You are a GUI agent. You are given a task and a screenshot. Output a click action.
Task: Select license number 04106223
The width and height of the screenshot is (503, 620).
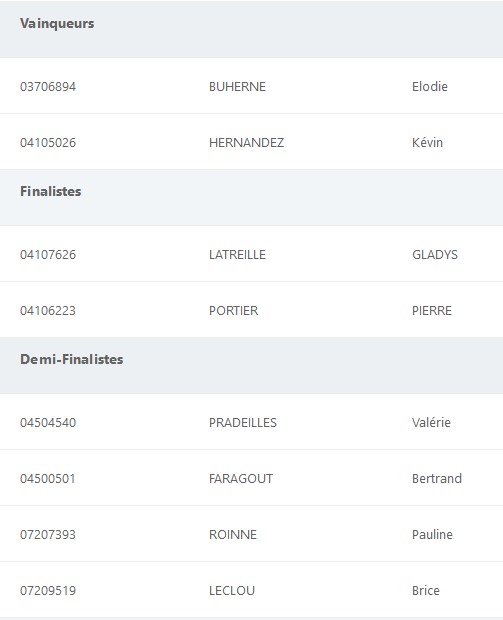48,311
